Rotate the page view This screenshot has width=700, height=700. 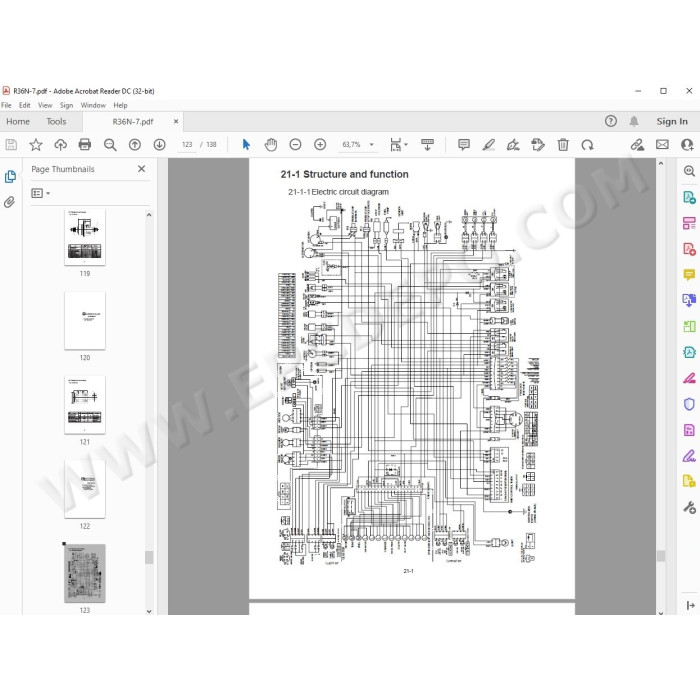click(588, 145)
